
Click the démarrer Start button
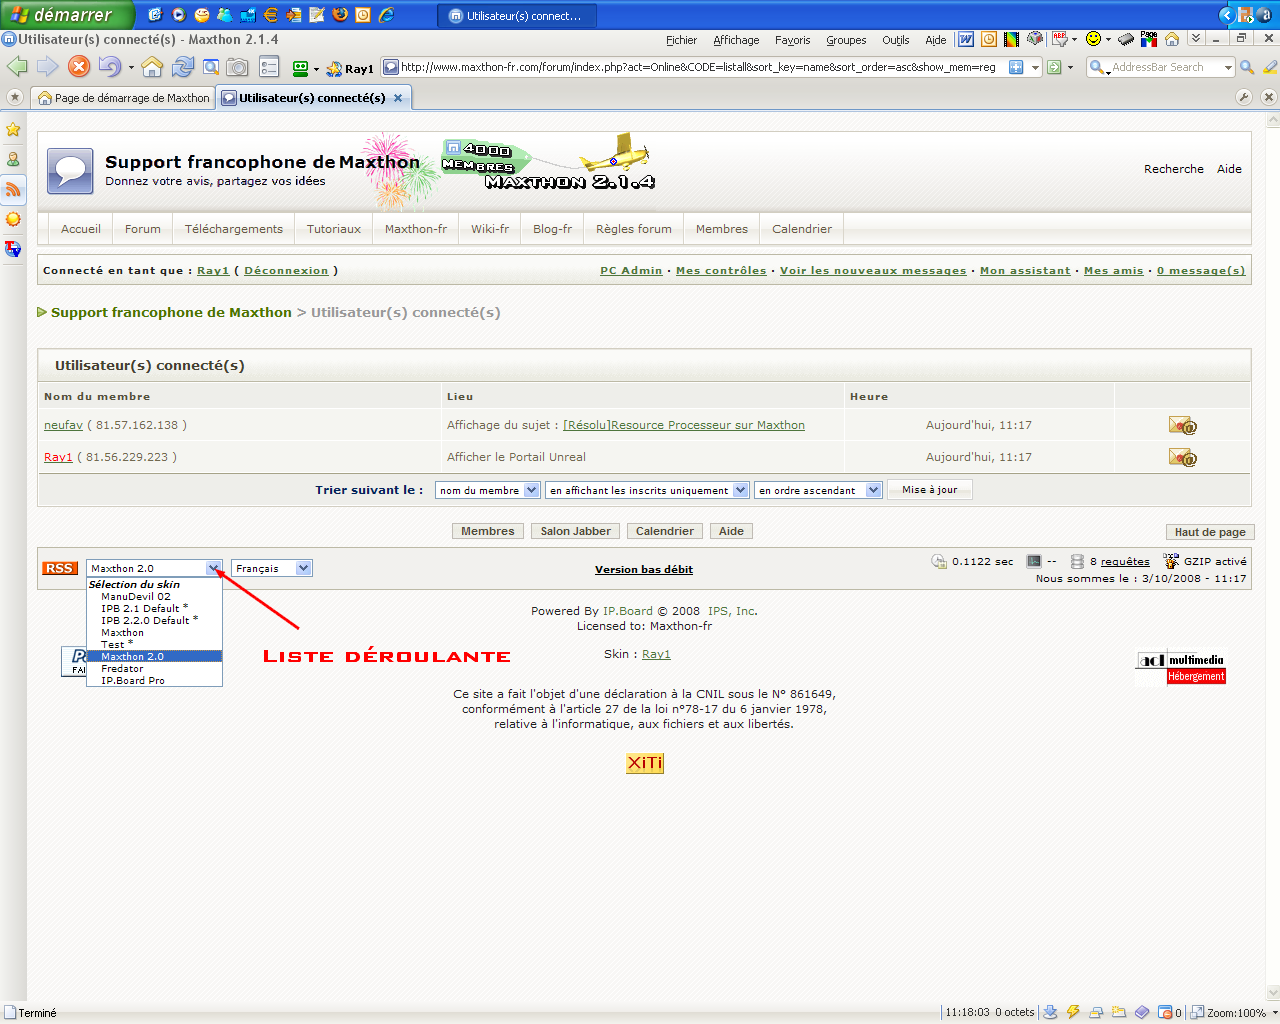pos(66,15)
